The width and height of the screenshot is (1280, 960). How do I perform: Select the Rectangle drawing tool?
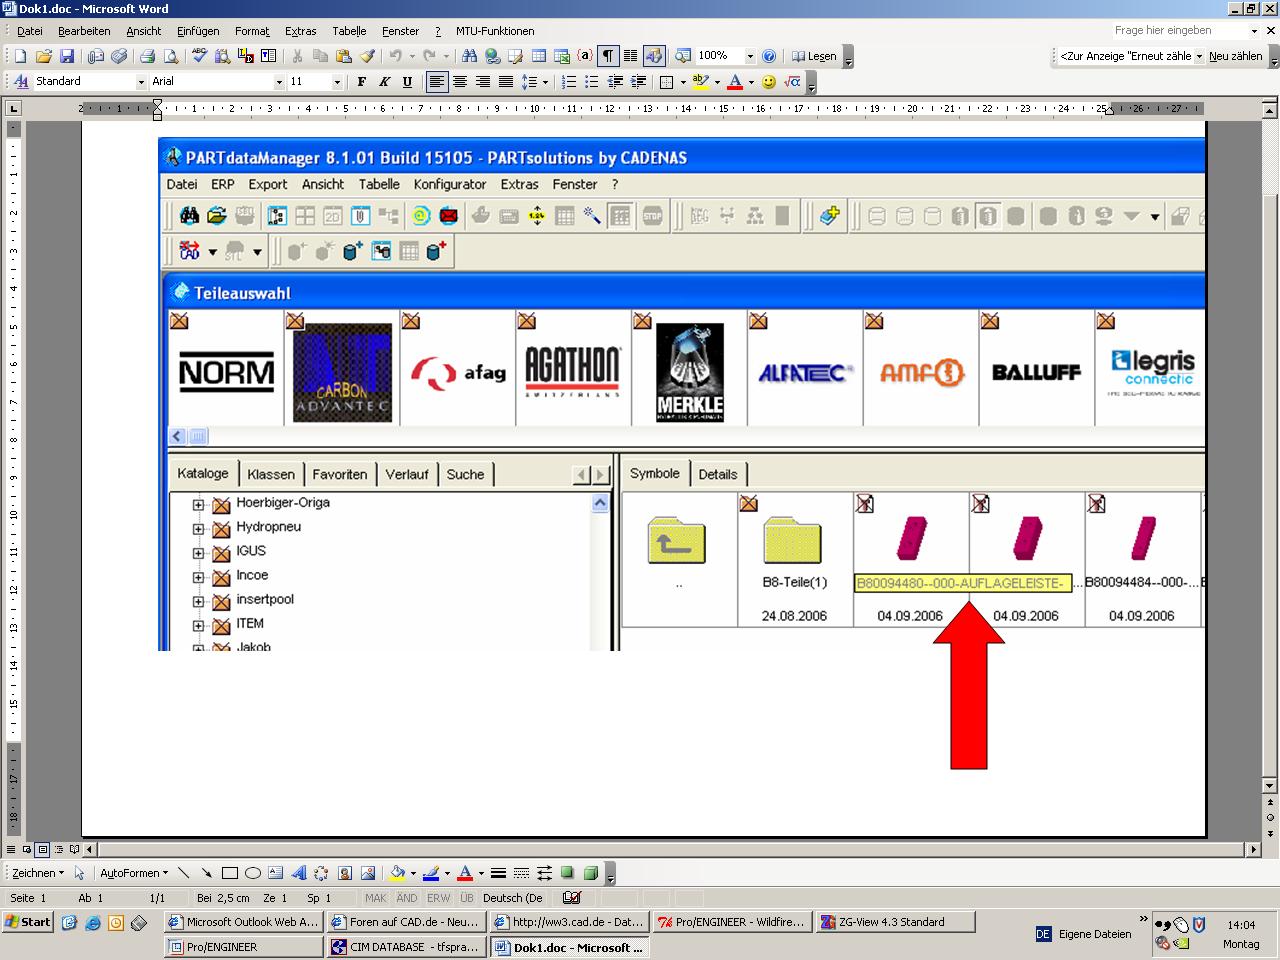(x=230, y=873)
